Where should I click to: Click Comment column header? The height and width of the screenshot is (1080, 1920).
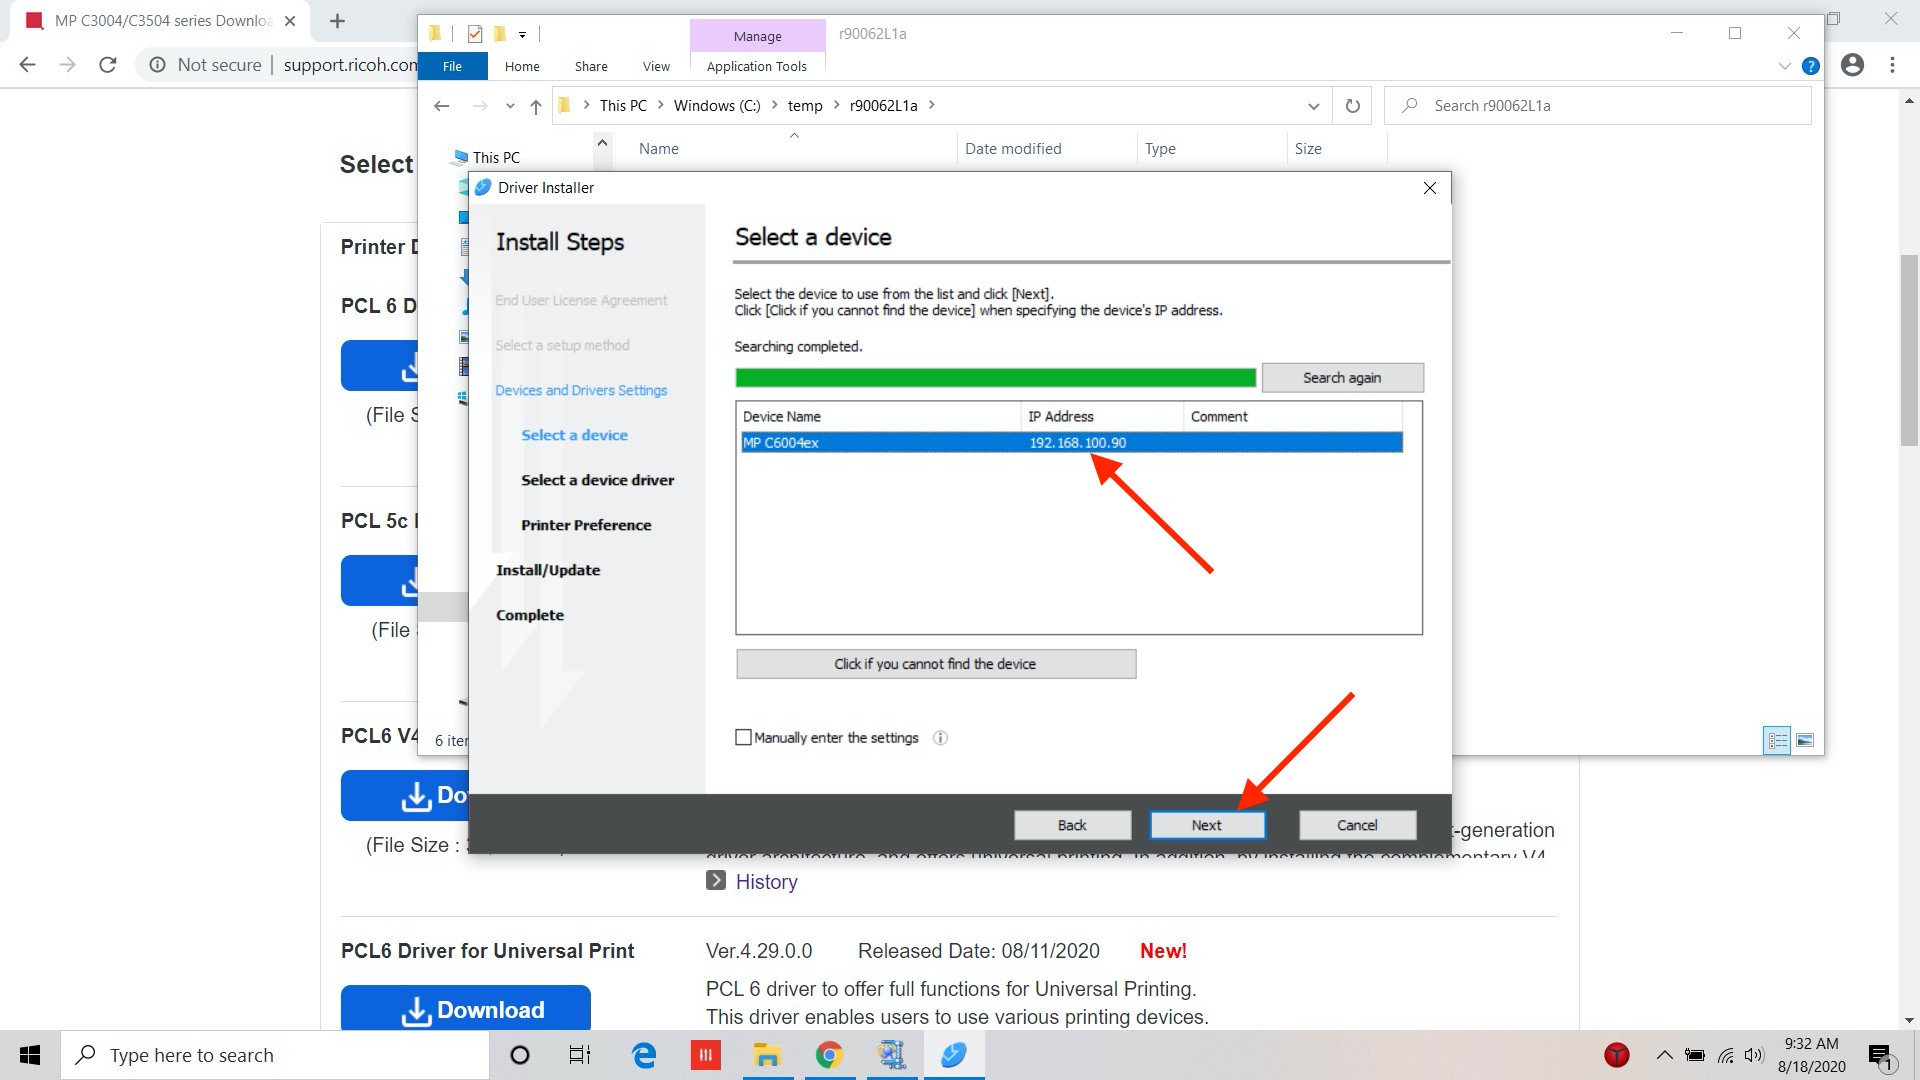[1292, 417]
